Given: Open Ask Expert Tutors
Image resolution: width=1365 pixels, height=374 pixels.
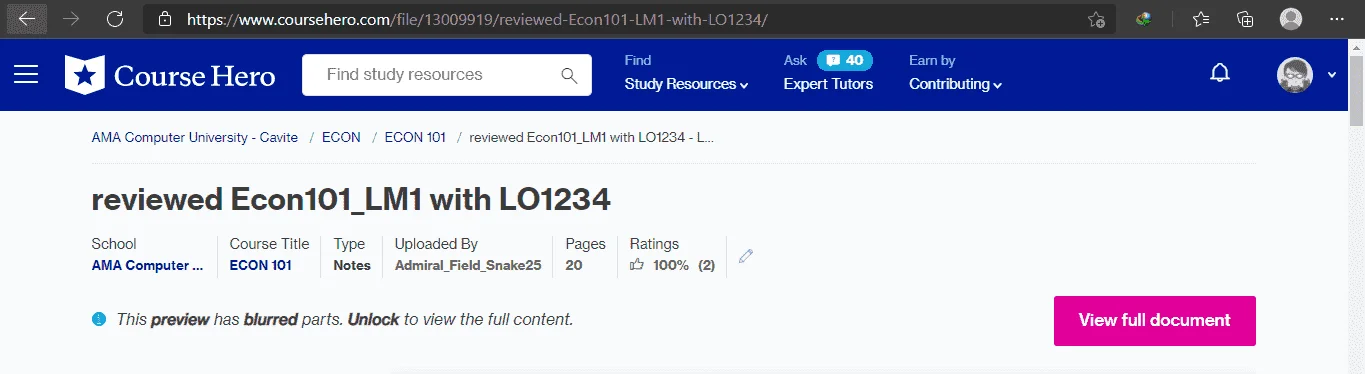Looking at the screenshot, I should click(x=828, y=84).
